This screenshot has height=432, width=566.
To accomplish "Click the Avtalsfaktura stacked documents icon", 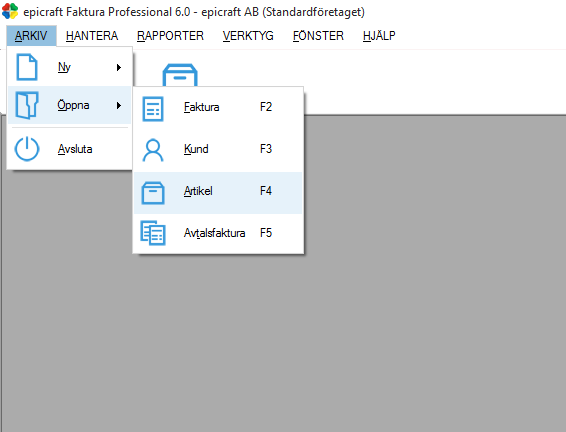I will click(153, 233).
